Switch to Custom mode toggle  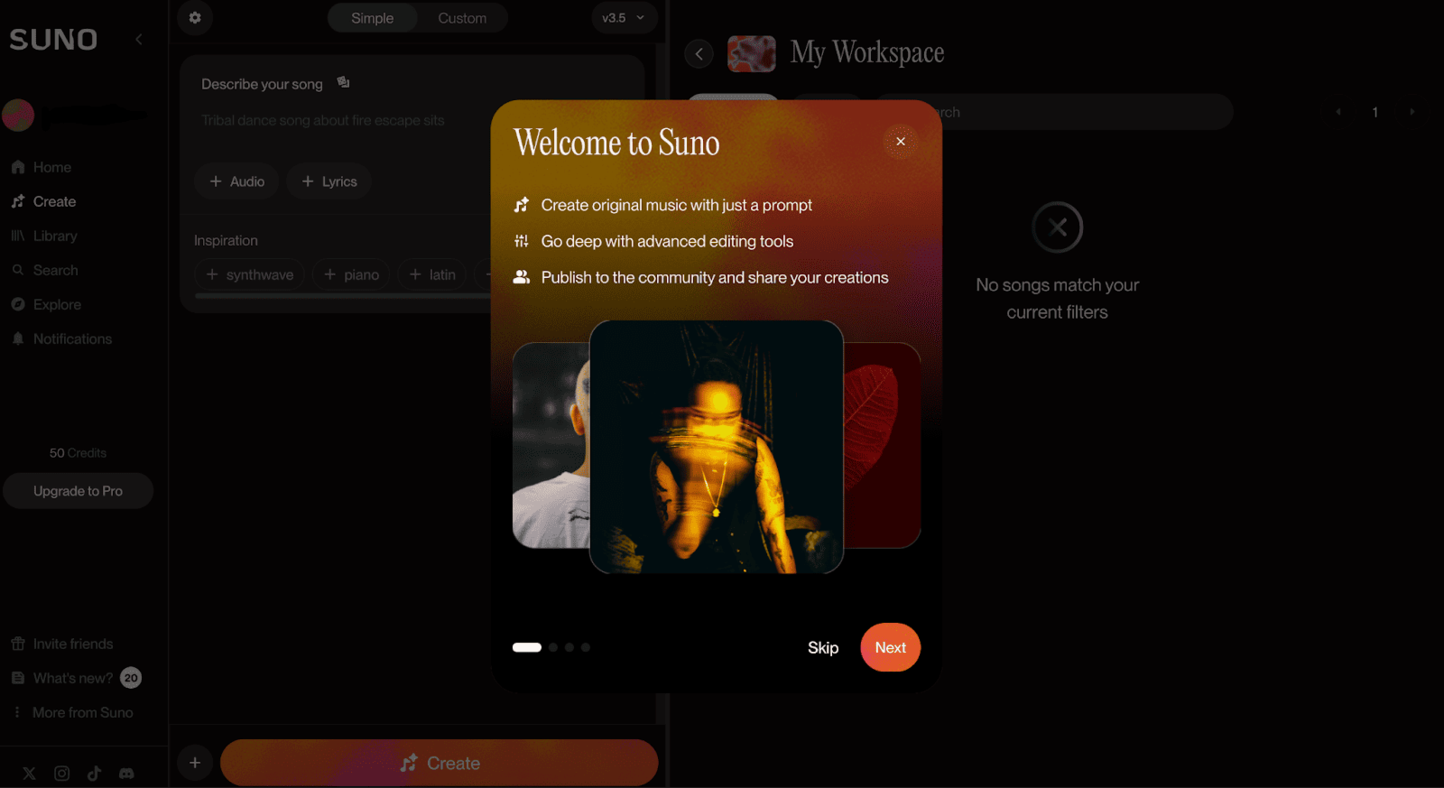[x=462, y=18]
